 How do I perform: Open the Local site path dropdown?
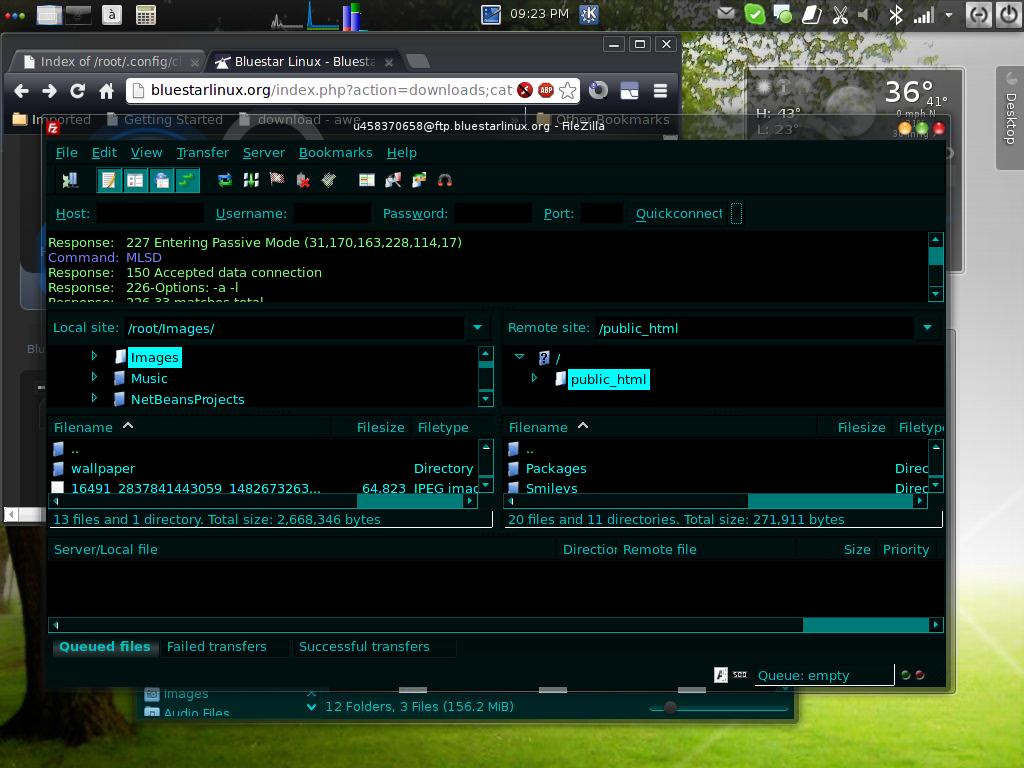click(x=477, y=328)
